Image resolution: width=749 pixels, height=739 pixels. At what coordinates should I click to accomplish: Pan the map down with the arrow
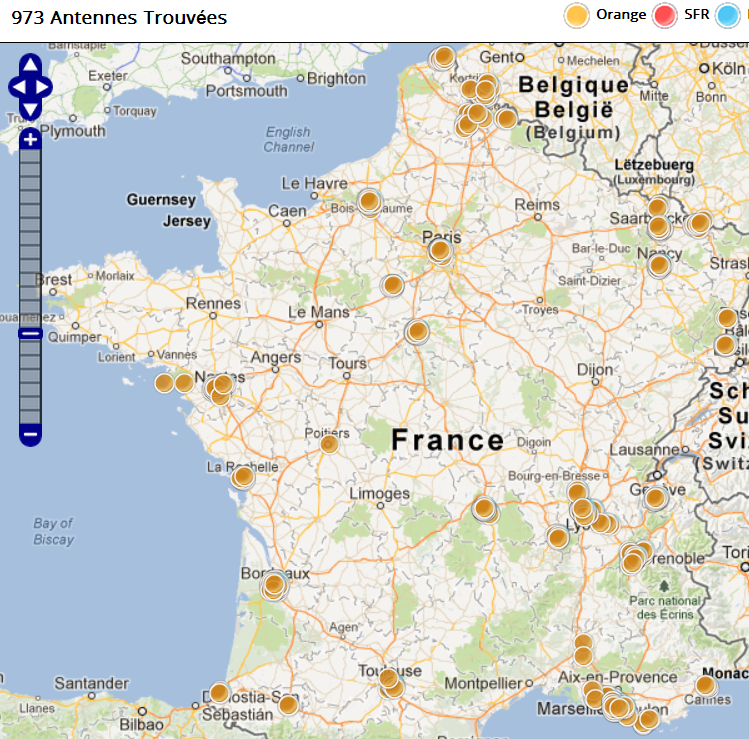(30, 110)
